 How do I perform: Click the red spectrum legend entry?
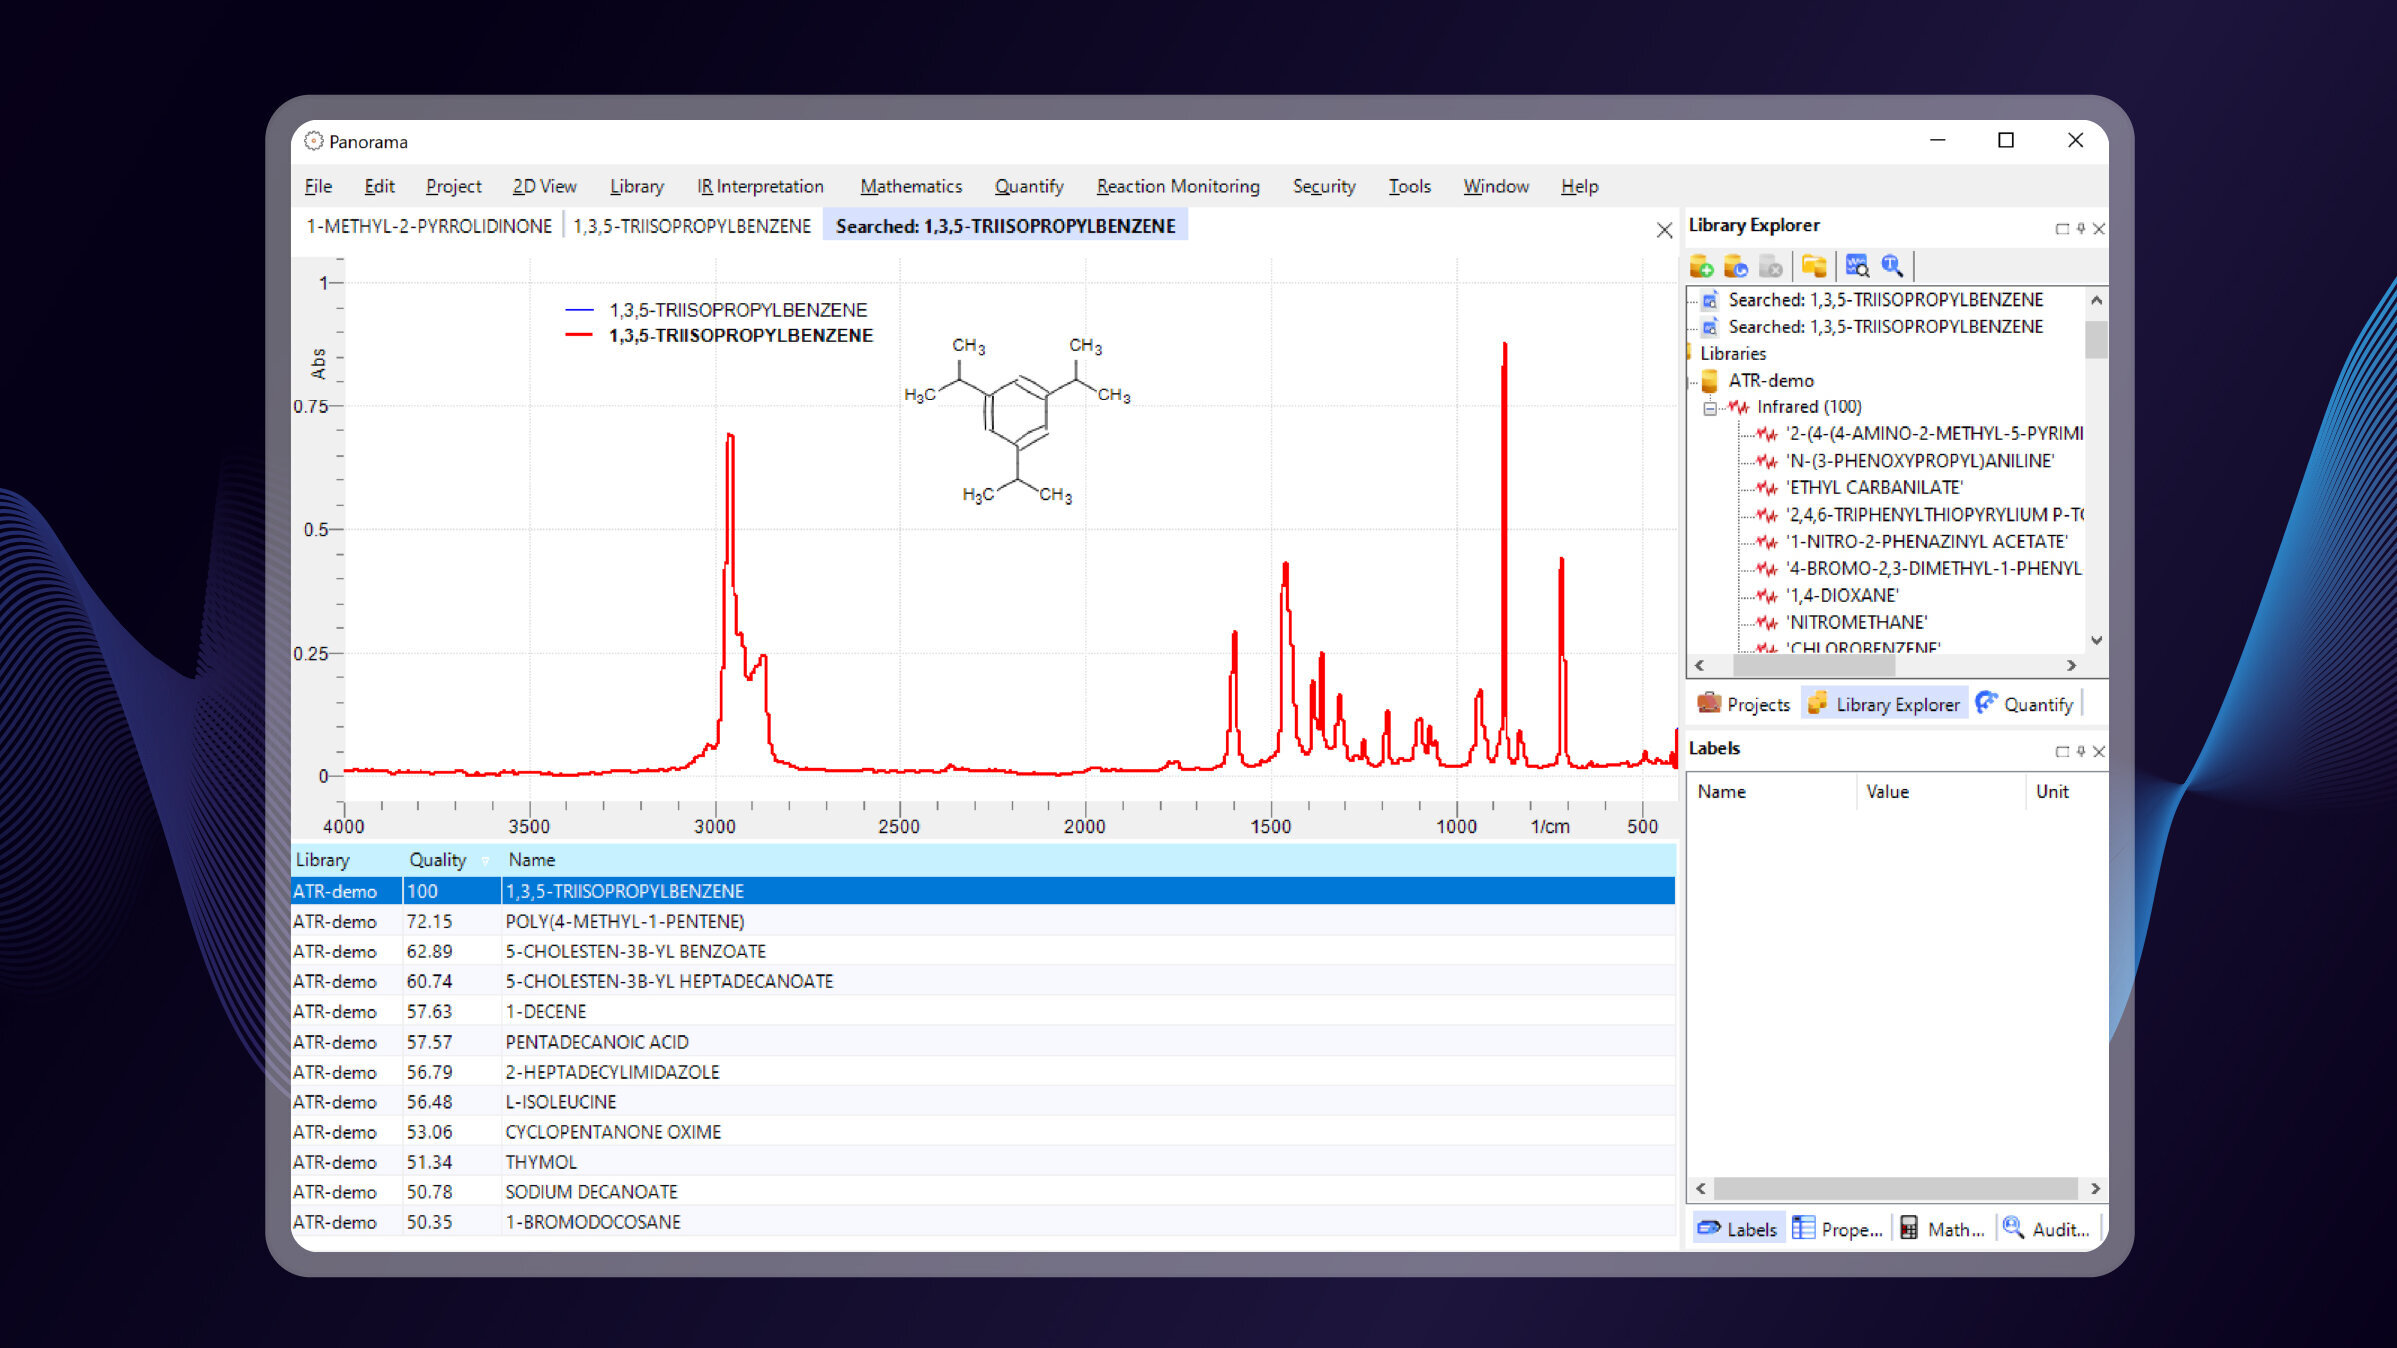[740, 336]
